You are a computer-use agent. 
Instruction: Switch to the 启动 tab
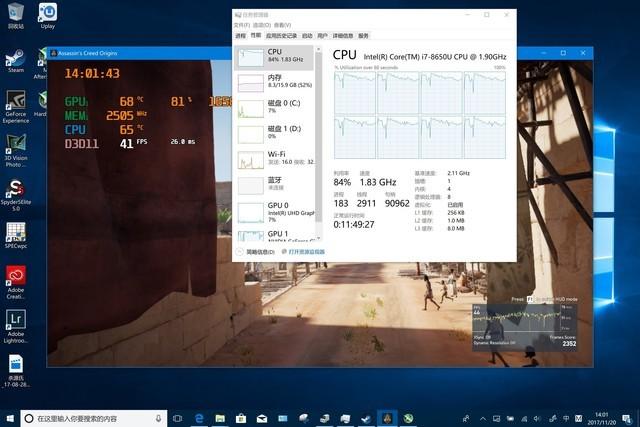(307, 35)
